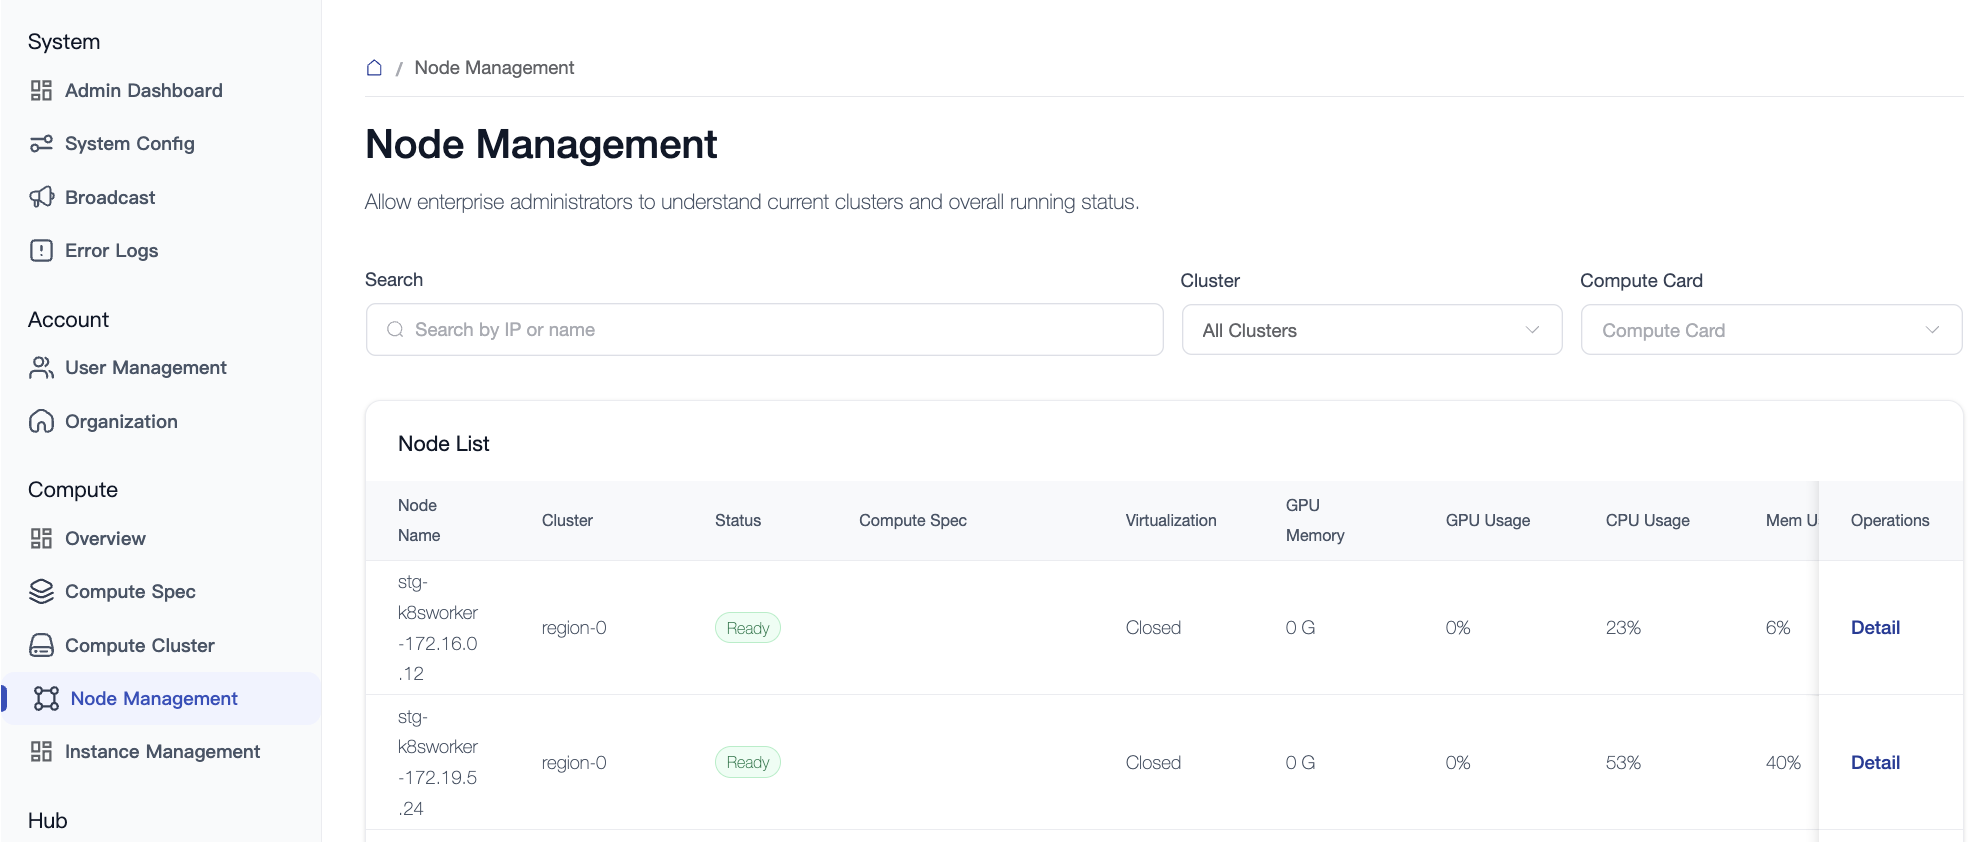Click the User Management people icon
This screenshot has height=842, width=1978.
pos(41,368)
